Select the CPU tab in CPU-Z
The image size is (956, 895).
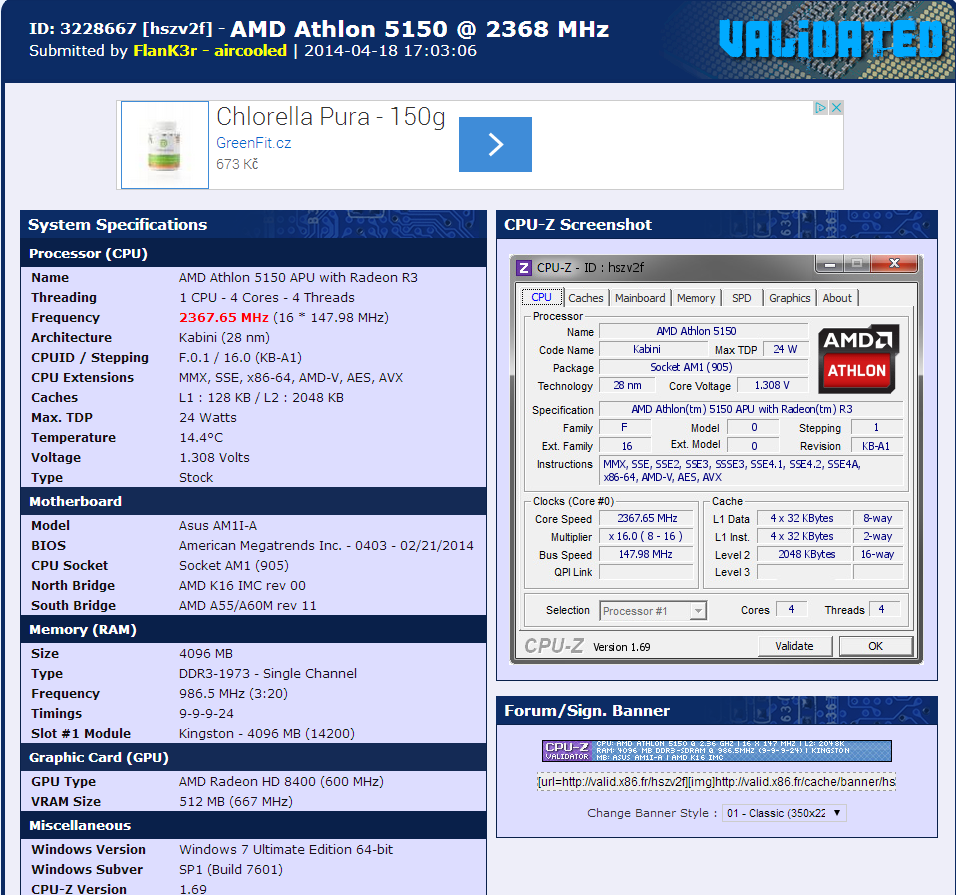pyautogui.click(x=541, y=298)
